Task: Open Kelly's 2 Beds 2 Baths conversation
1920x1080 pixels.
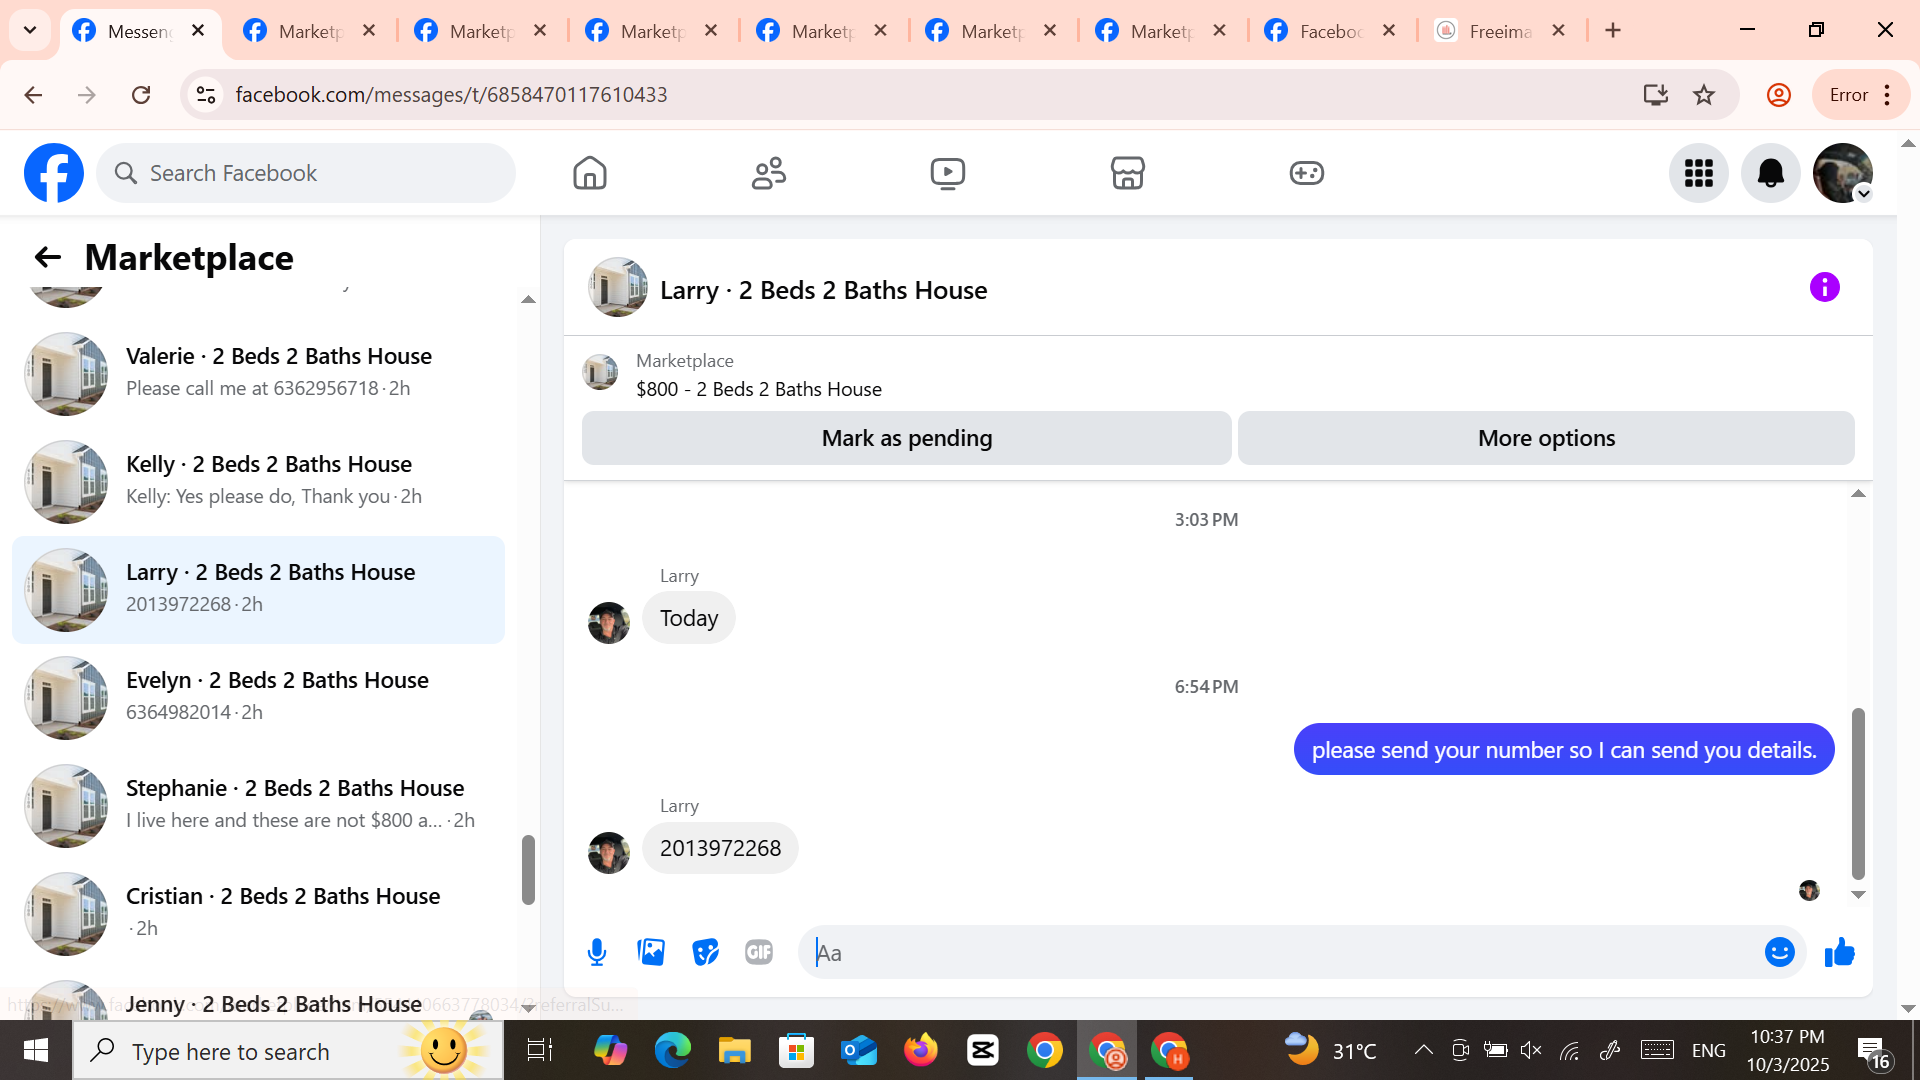Action: (x=258, y=481)
